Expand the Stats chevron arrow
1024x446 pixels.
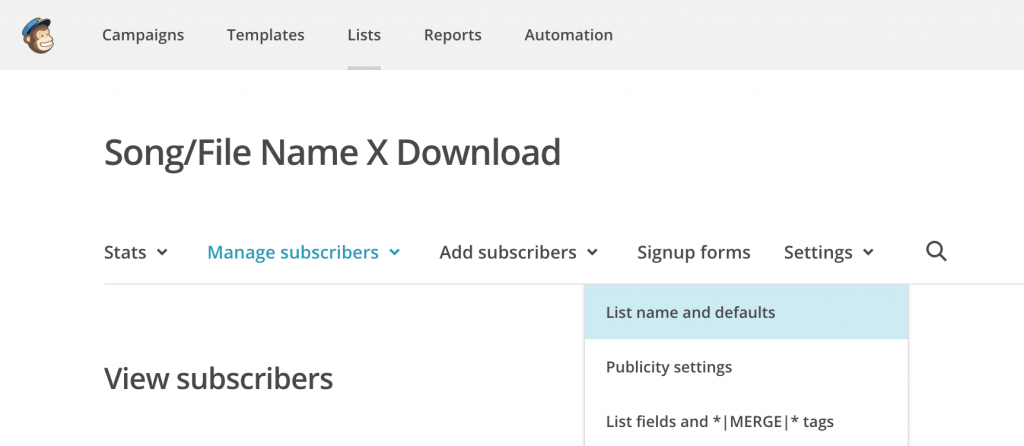(163, 253)
